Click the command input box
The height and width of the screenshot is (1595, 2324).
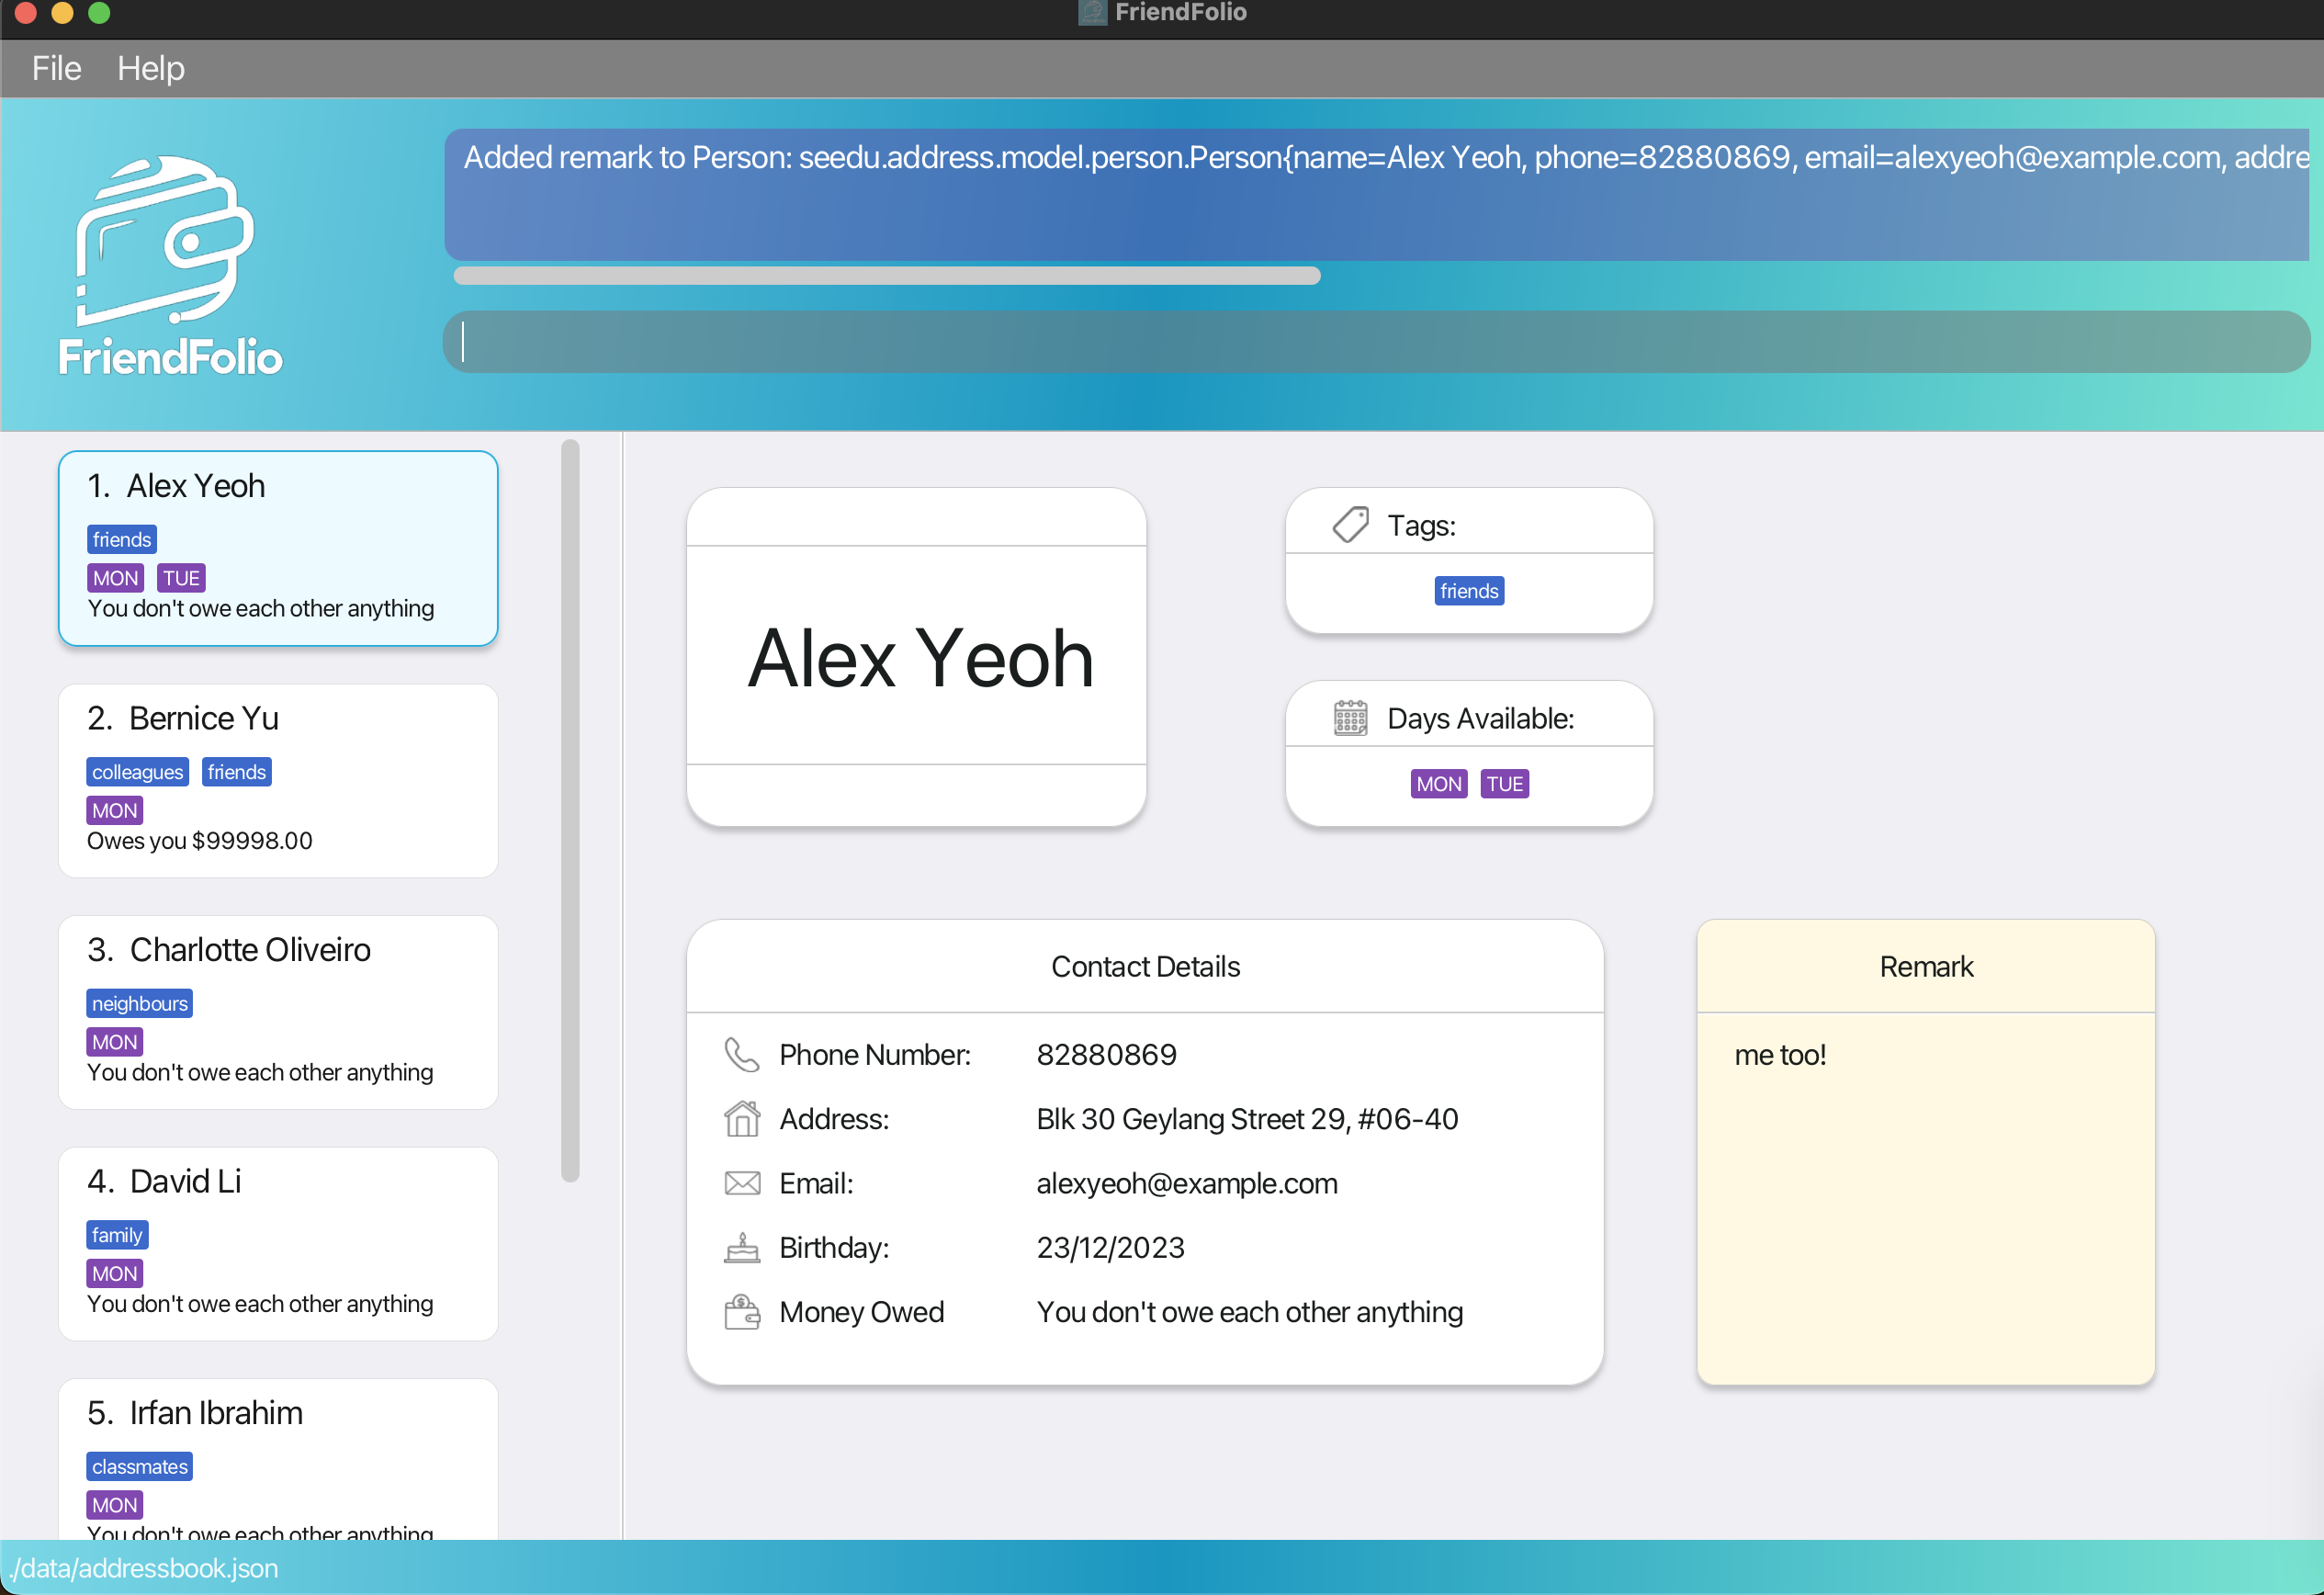click(1376, 342)
